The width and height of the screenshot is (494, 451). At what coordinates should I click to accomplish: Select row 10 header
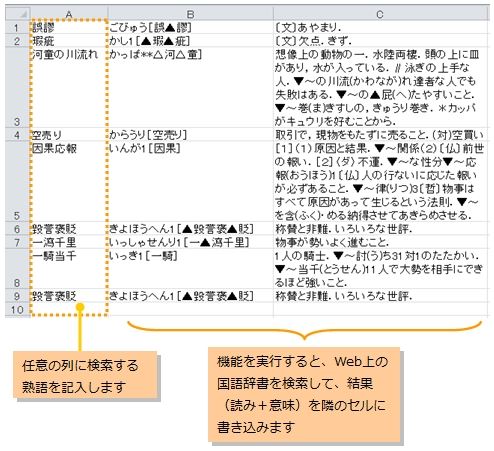pos(18,309)
